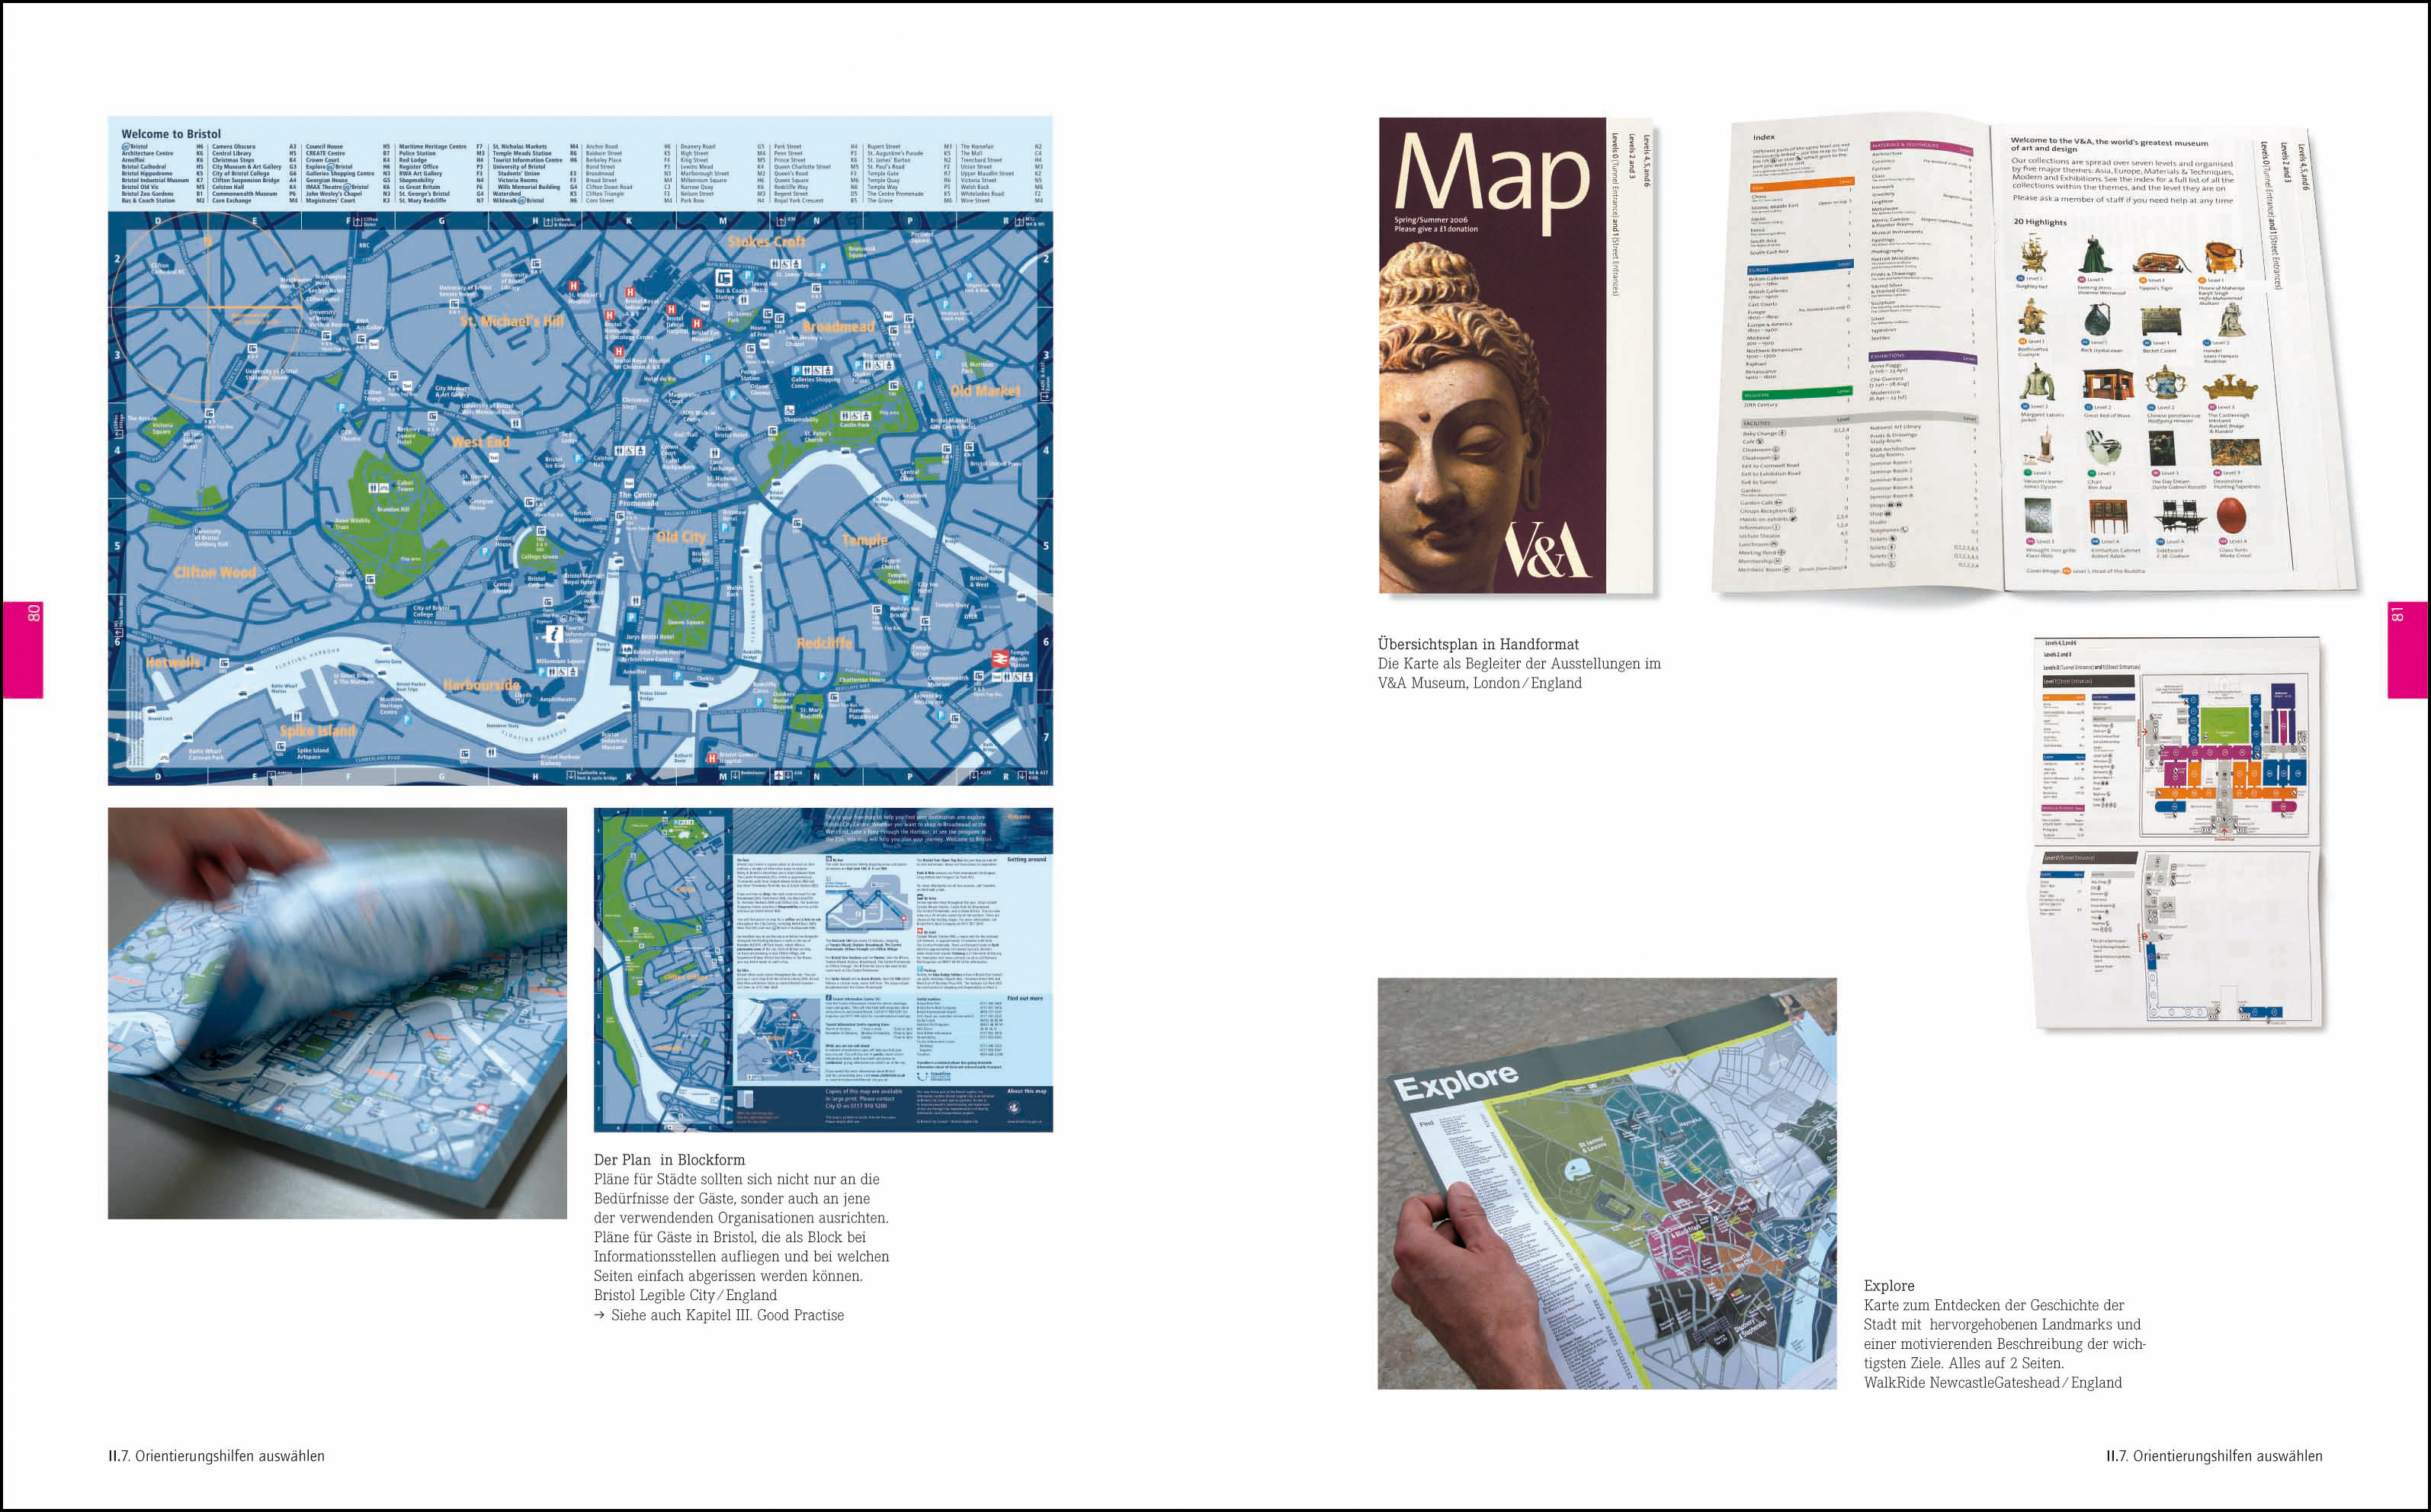The image size is (2431, 1512).
Task: Select 'V&A Museum, London / England' caption text
Action: pyautogui.click(x=1480, y=683)
